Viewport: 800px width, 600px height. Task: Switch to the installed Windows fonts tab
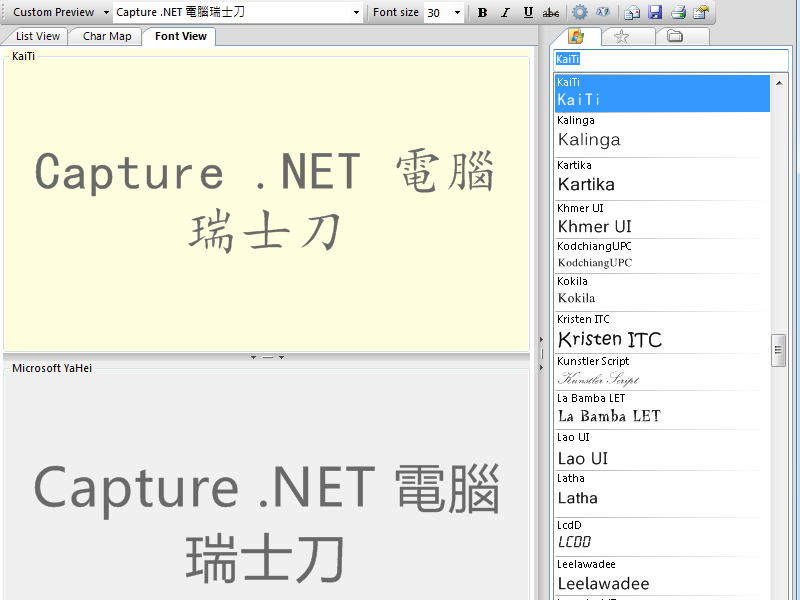coord(576,36)
